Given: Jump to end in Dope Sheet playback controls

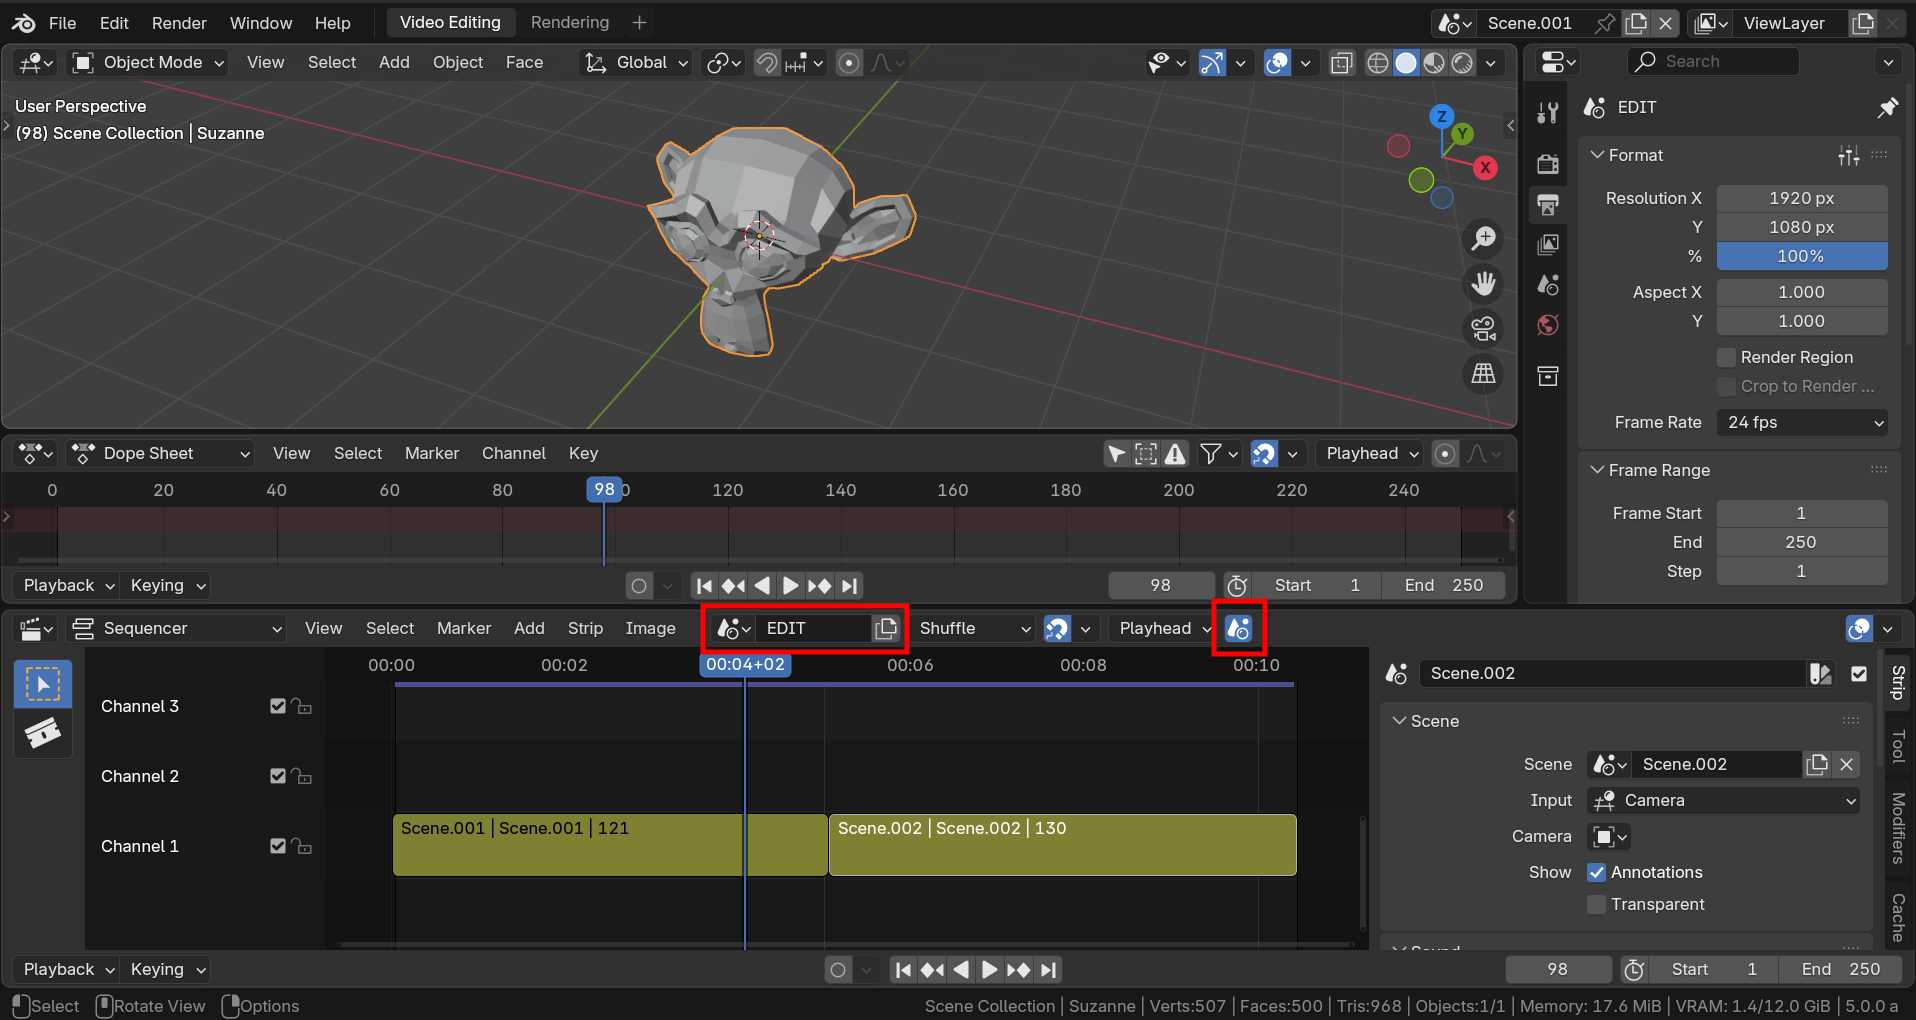Looking at the screenshot, I should tap(849, 585).
